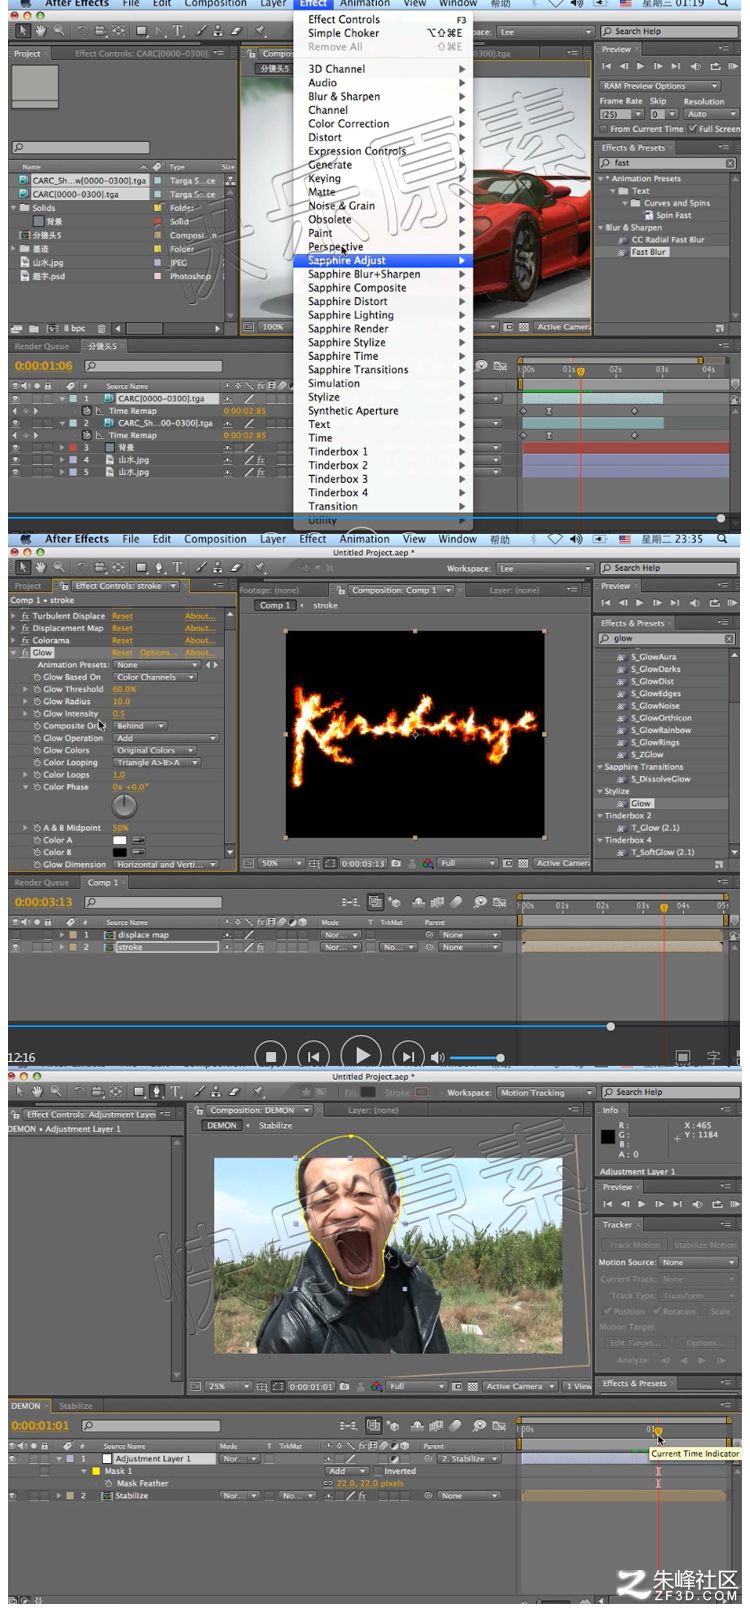Open the Composite Original Behind dropdown
Screen dimensions: 750x1612
[x=140, y=726]
